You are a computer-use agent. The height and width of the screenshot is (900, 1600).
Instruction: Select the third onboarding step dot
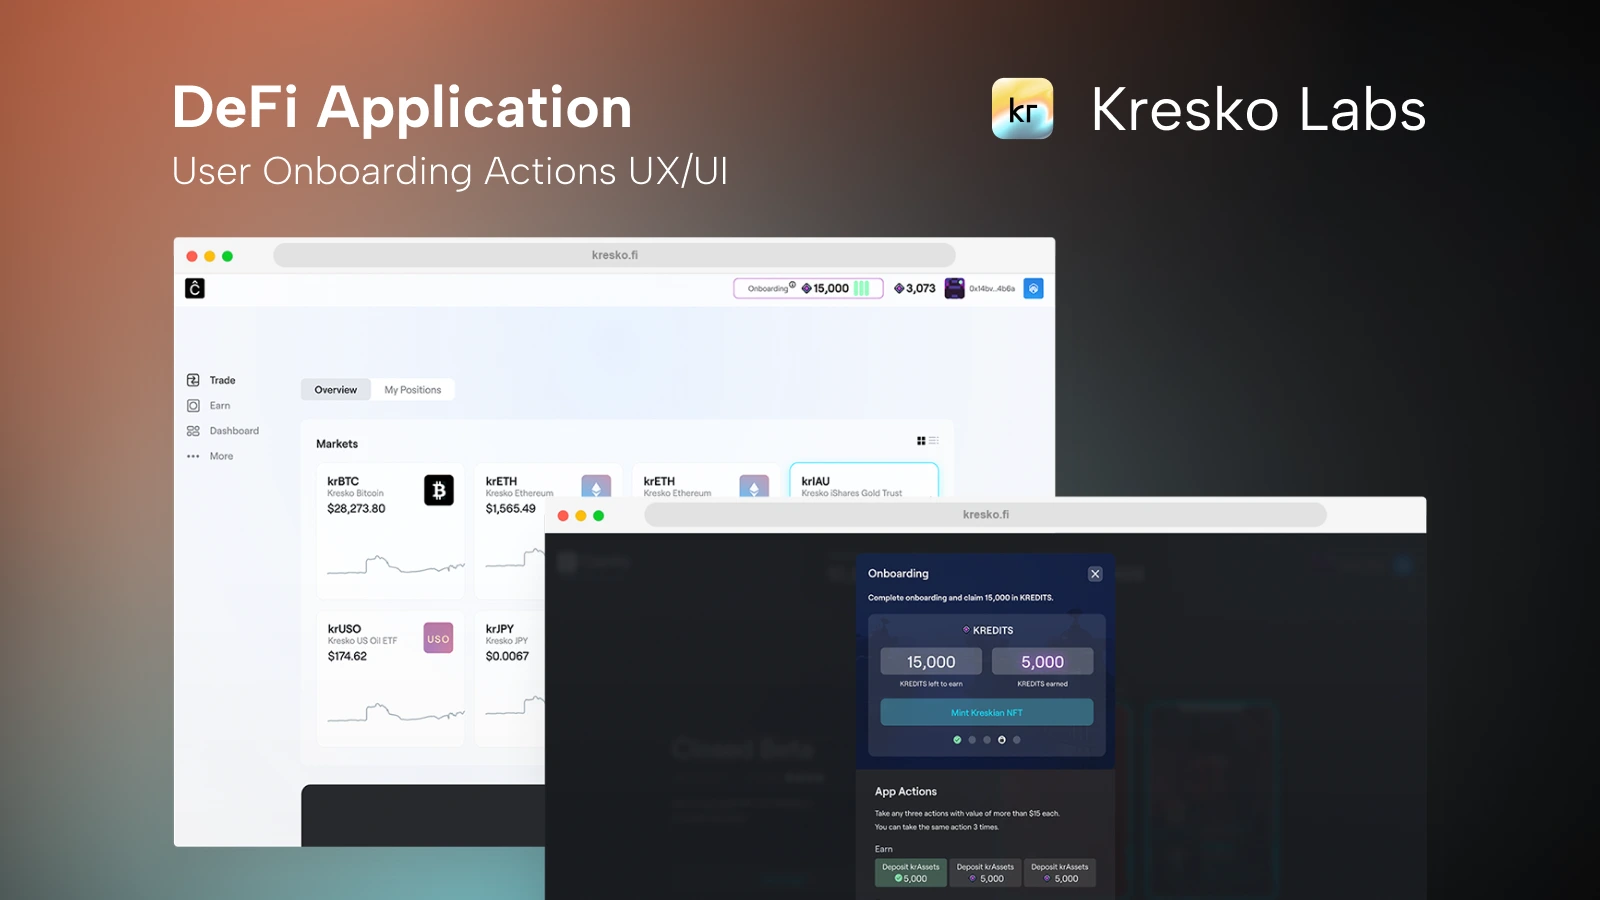(x=987, y=740)
